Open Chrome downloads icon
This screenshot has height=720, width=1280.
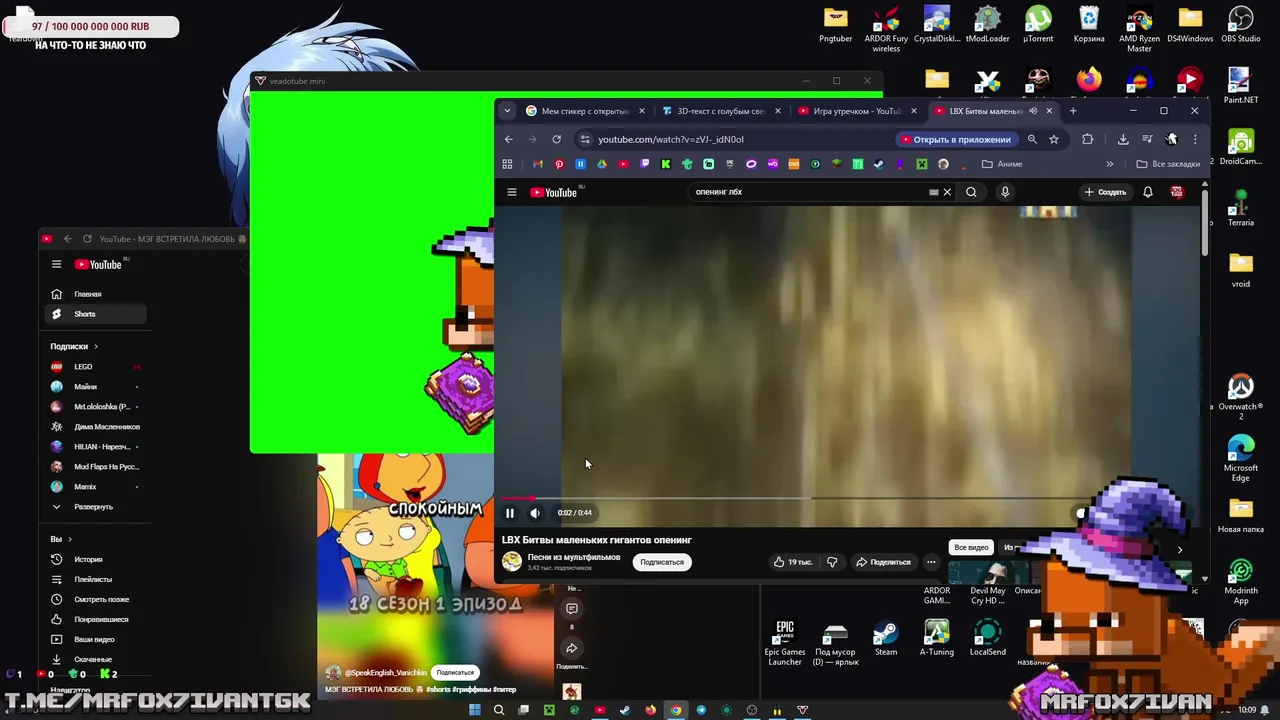(x=1123, y=139)
